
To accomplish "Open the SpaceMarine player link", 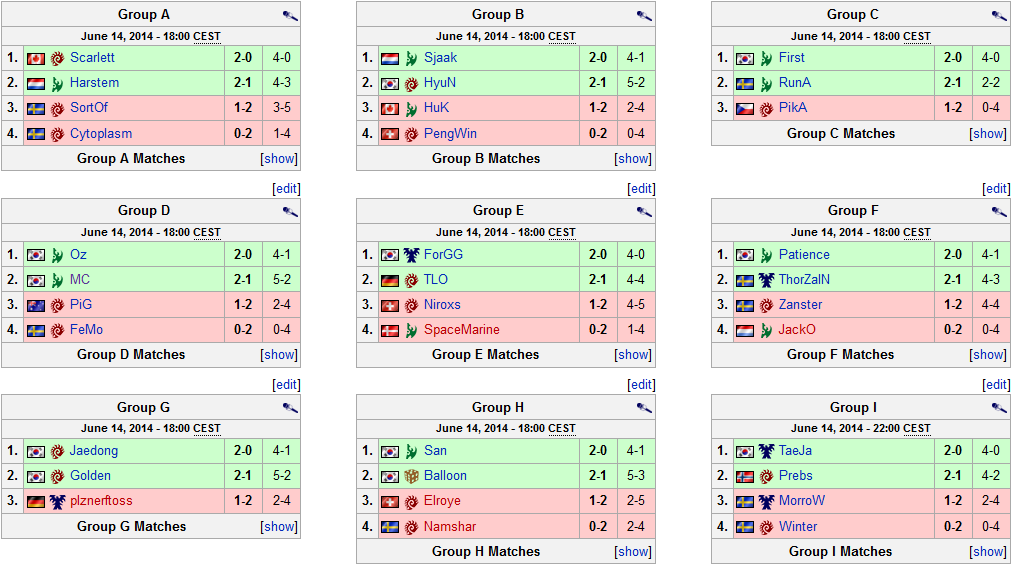I will click(x=461, y=330).
